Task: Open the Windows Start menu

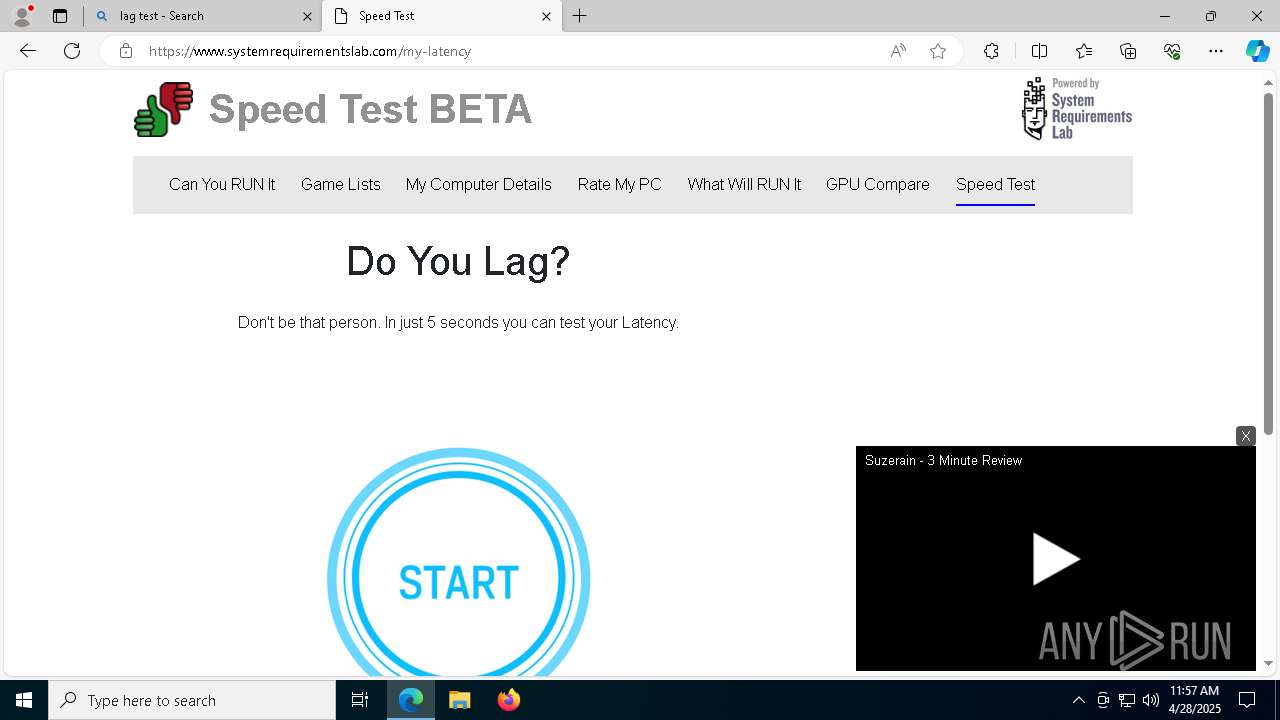Action: point(24,700)
